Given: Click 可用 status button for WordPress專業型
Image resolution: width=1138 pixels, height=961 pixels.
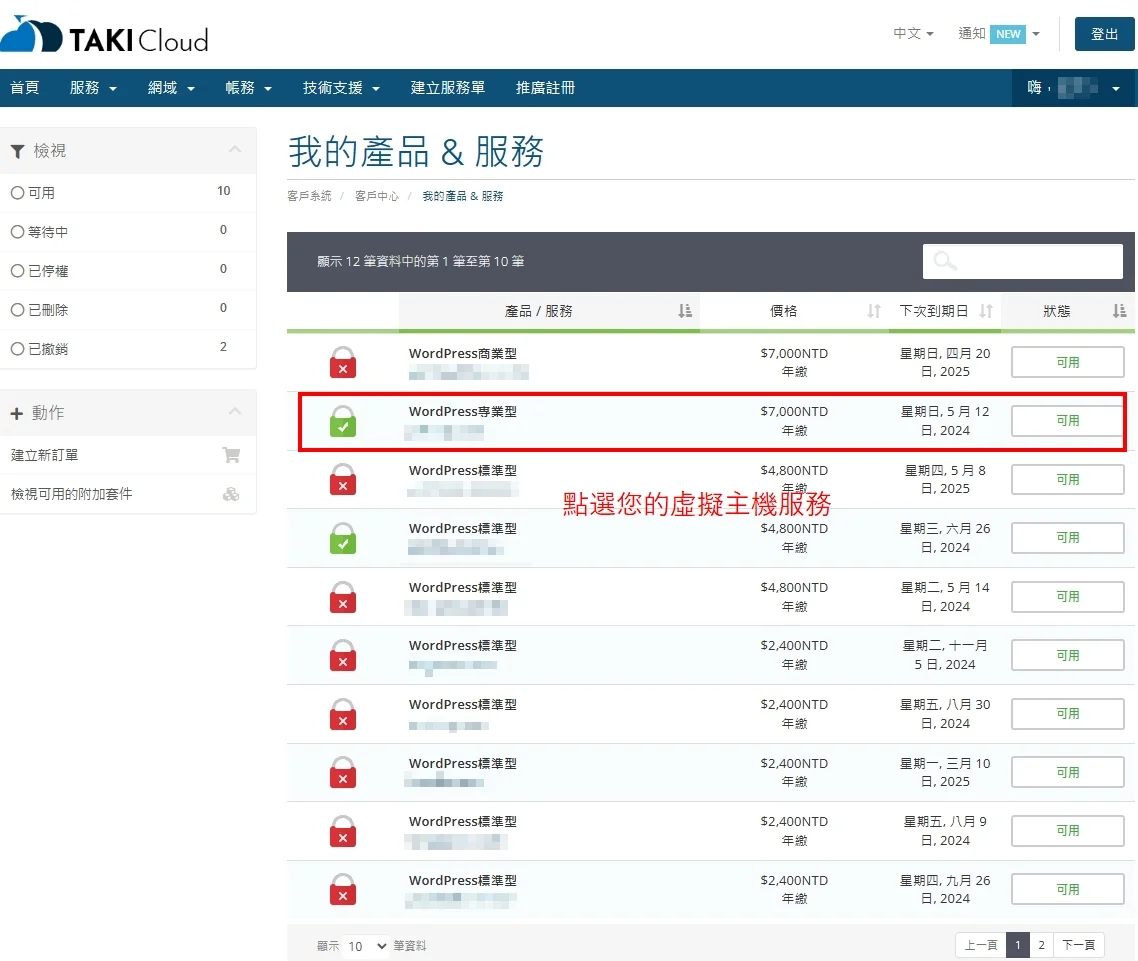Looking at the screenshot, I should click(1068, 421).
